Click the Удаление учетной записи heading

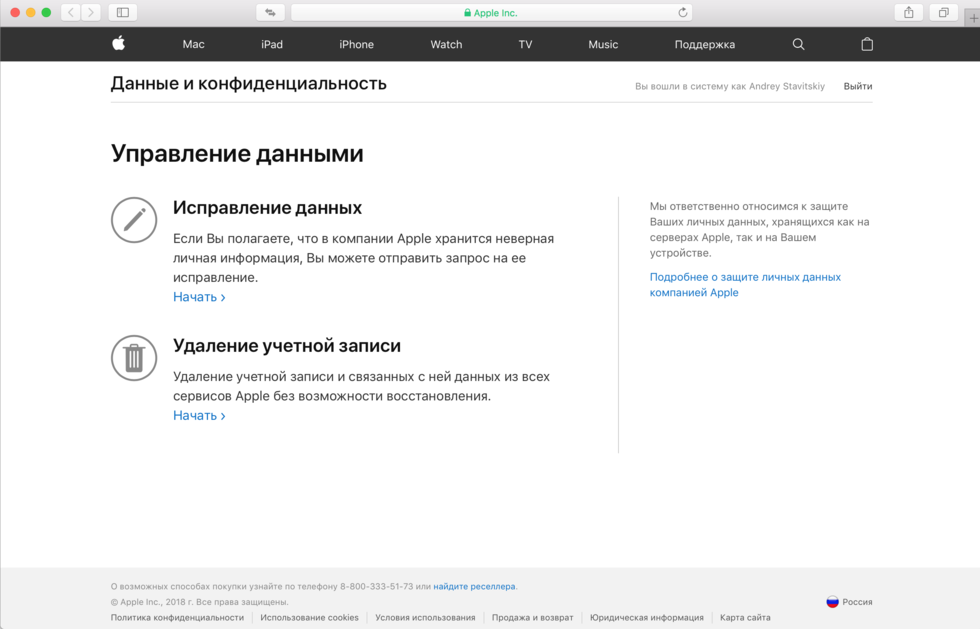(x=287, y=346)
